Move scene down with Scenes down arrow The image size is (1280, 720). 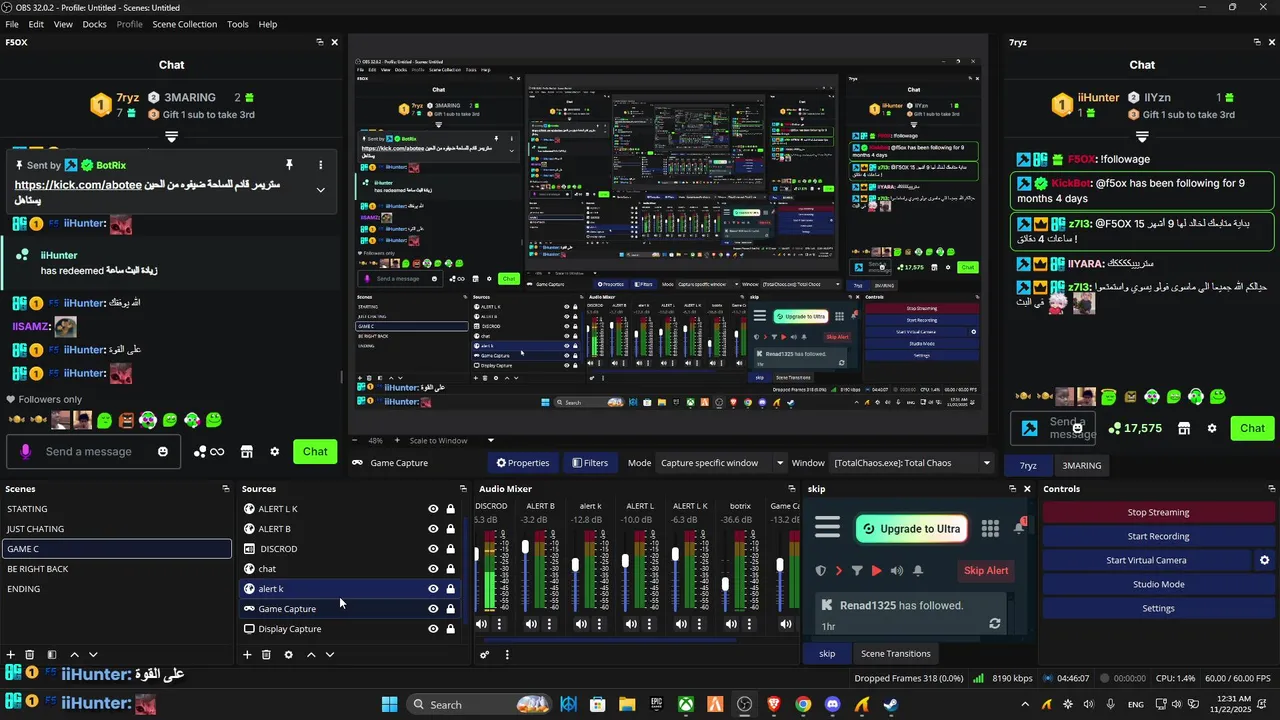pyautogui.click(x=93, y=655)
